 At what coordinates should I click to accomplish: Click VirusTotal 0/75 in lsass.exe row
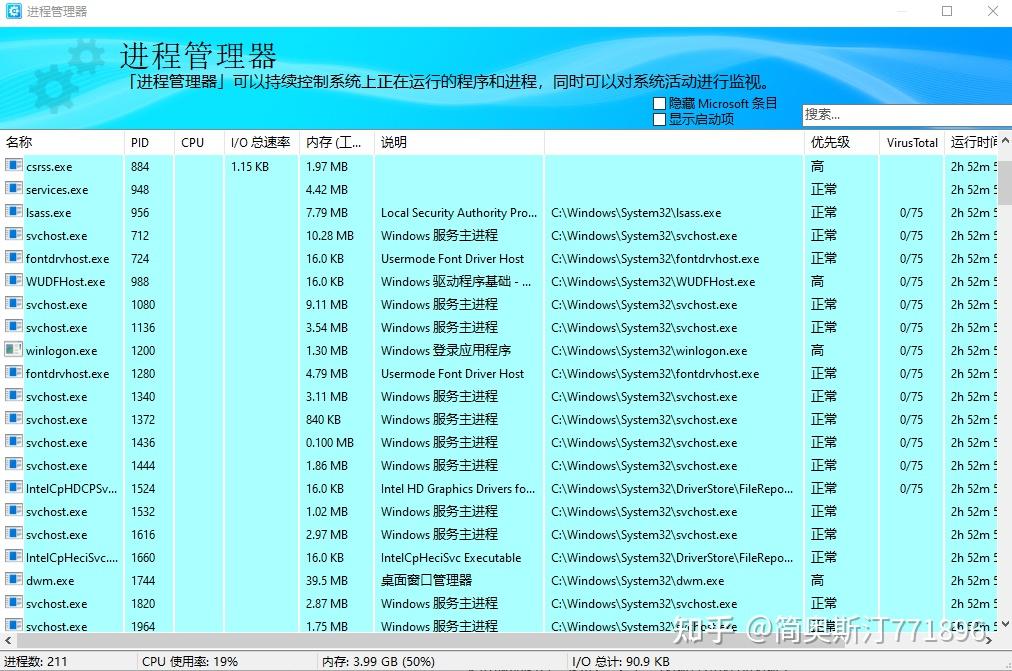pyautogui.click(x=911, y=212)
